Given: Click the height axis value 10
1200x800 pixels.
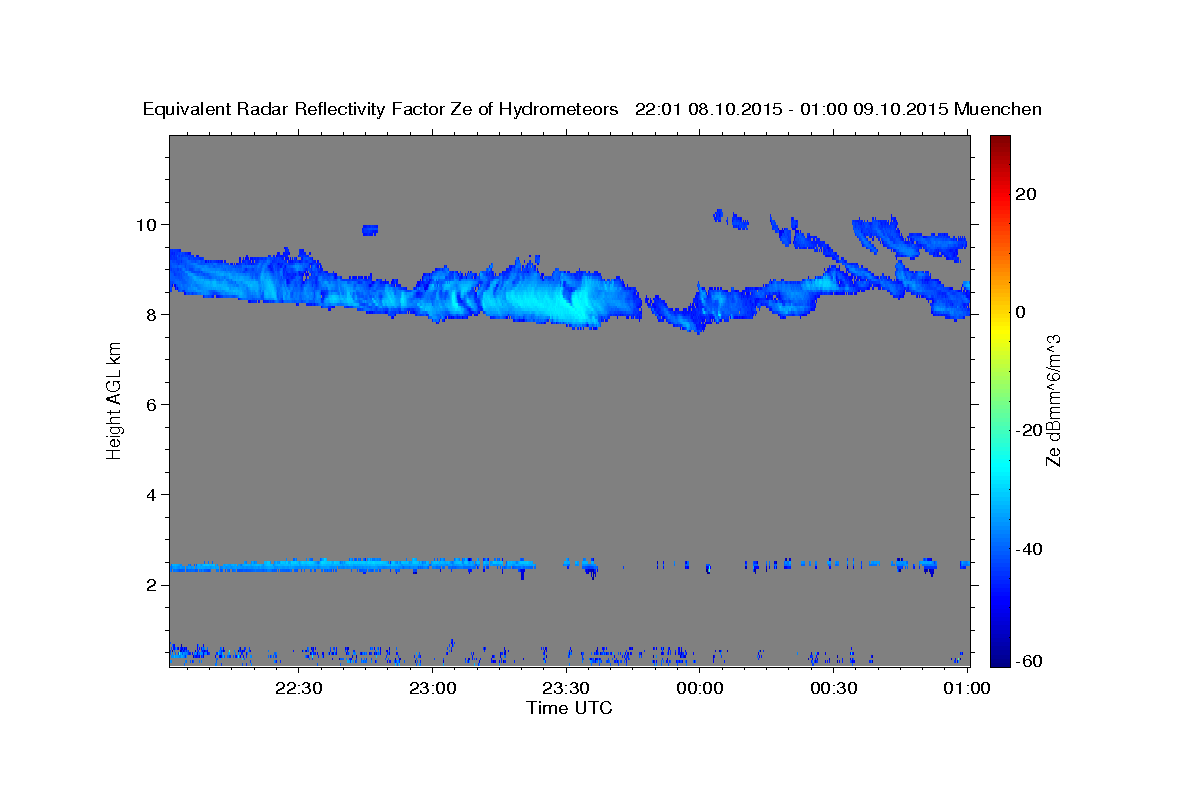Looking at the screenshot, I should pos(148,224).
